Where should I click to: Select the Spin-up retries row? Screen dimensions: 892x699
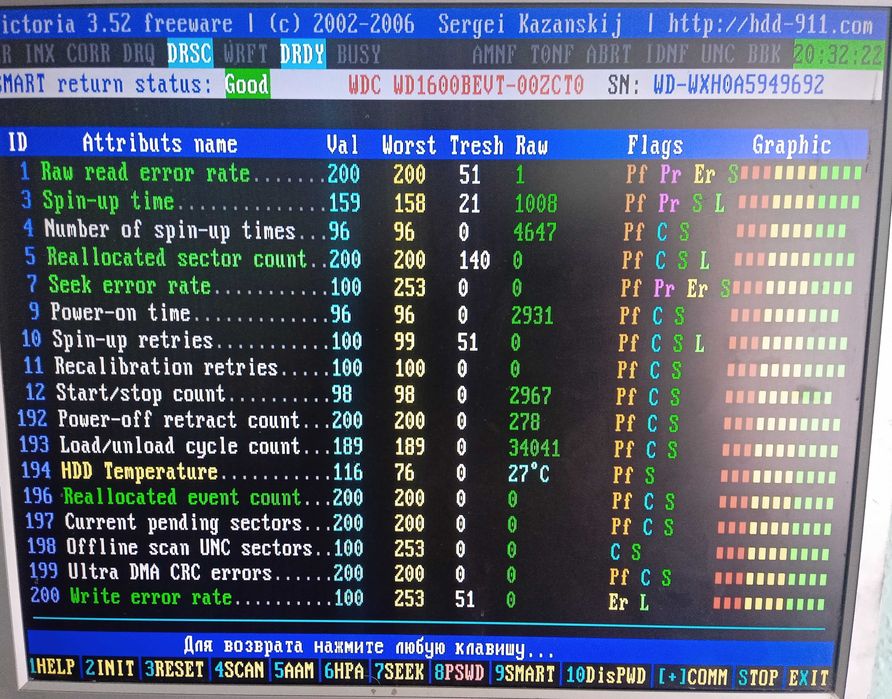435,341
